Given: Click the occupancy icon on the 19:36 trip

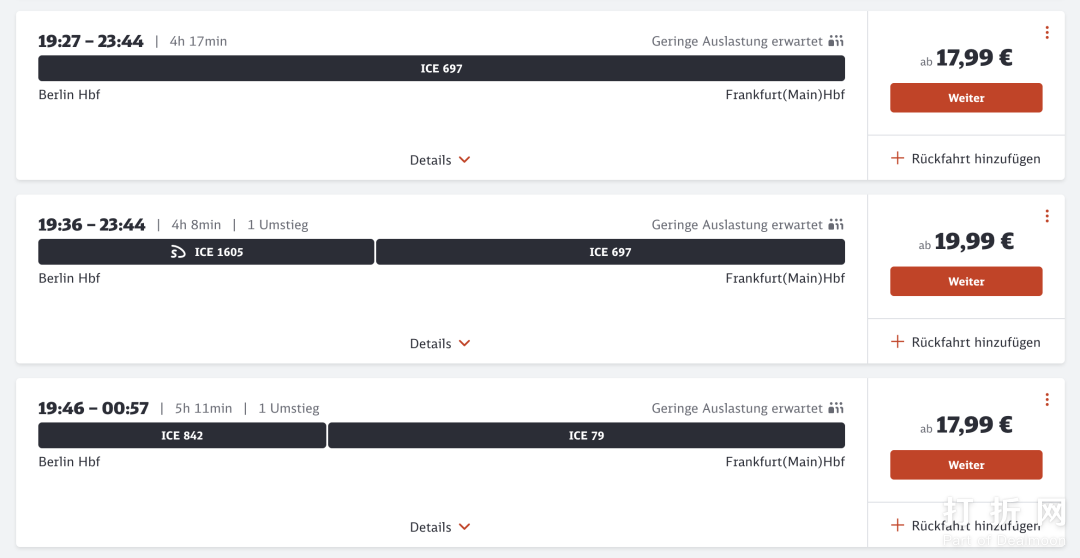Looking at the screenshot, I should (836, 225).
